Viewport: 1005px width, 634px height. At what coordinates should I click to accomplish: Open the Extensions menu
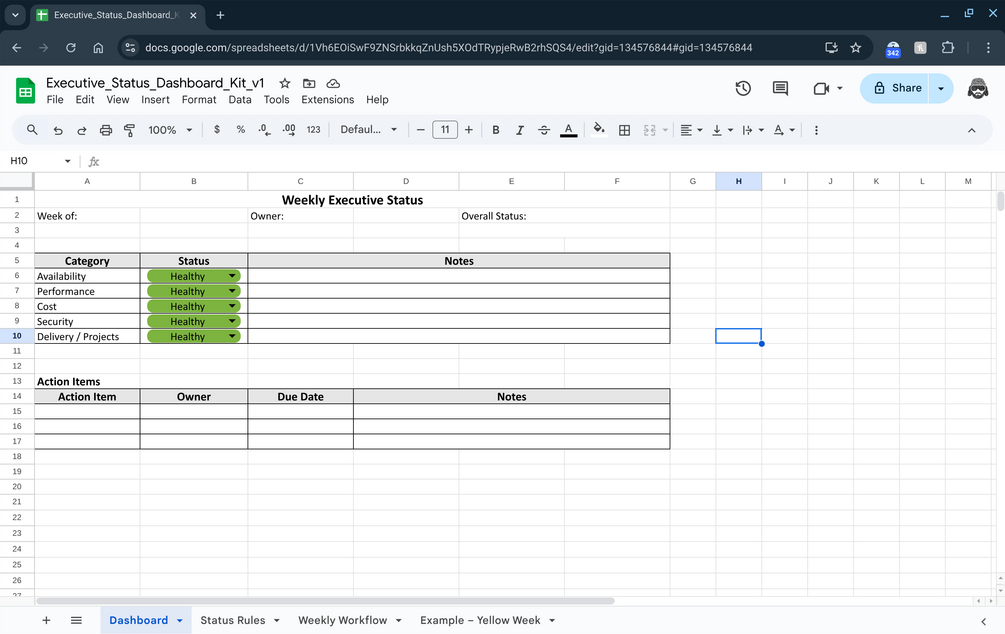pos(328,99)
